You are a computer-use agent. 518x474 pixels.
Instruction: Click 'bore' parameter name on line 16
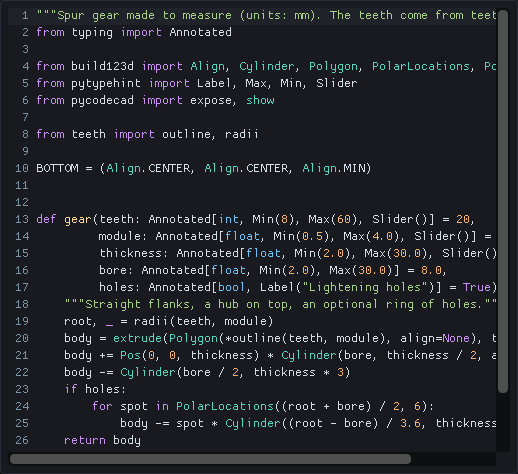(x=113, y=270)
